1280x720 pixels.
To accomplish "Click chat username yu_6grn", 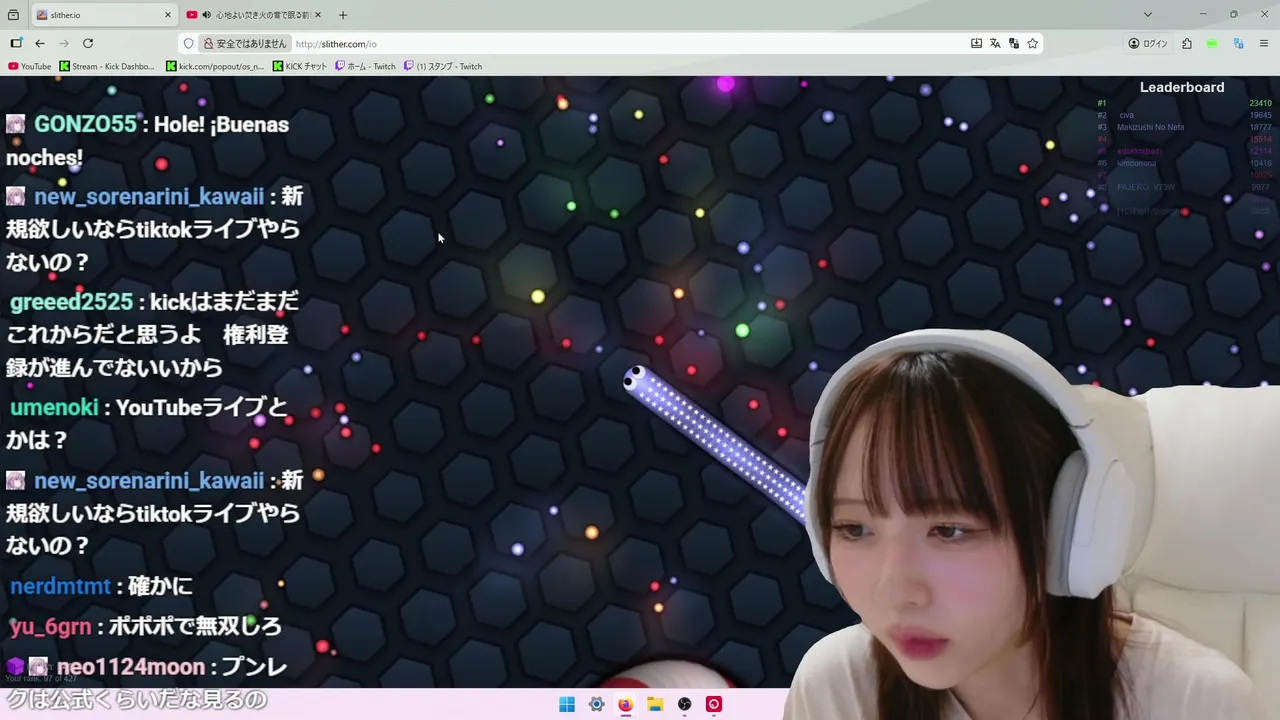I will (50, 627).
